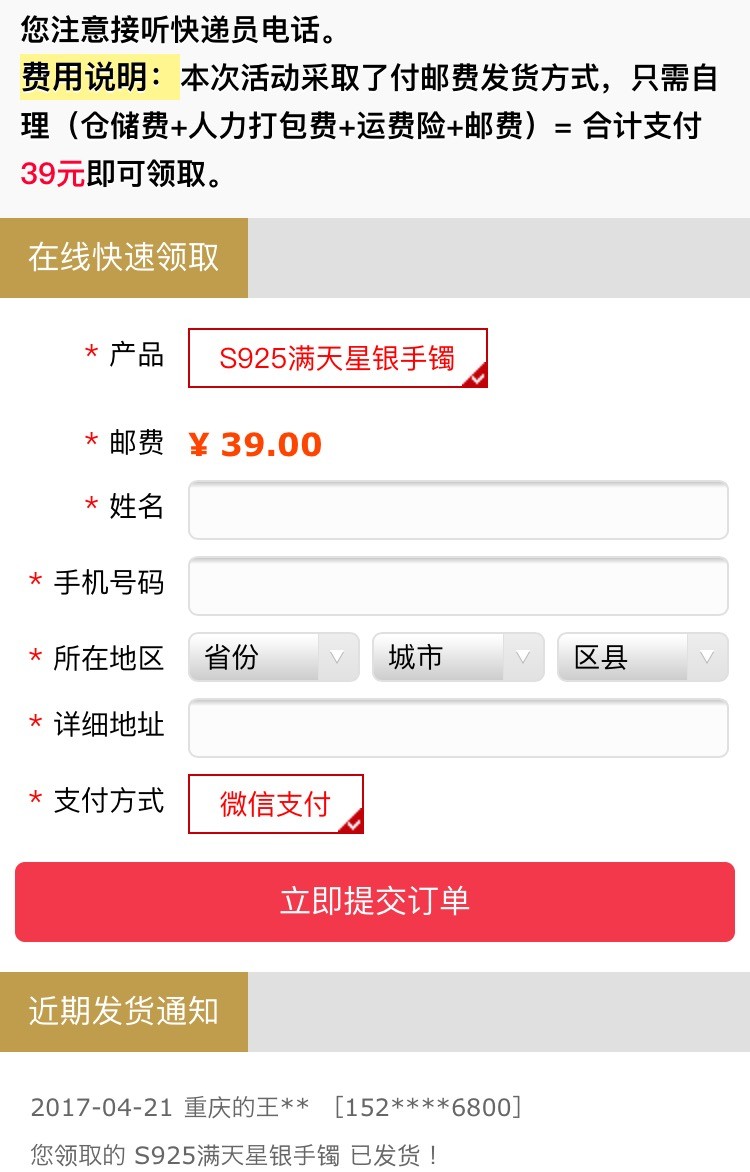Image resolution: width=750 pixels, height=1172 pixels.
Task: Focus the 详细地址 address input field
Action: [458, 728]
